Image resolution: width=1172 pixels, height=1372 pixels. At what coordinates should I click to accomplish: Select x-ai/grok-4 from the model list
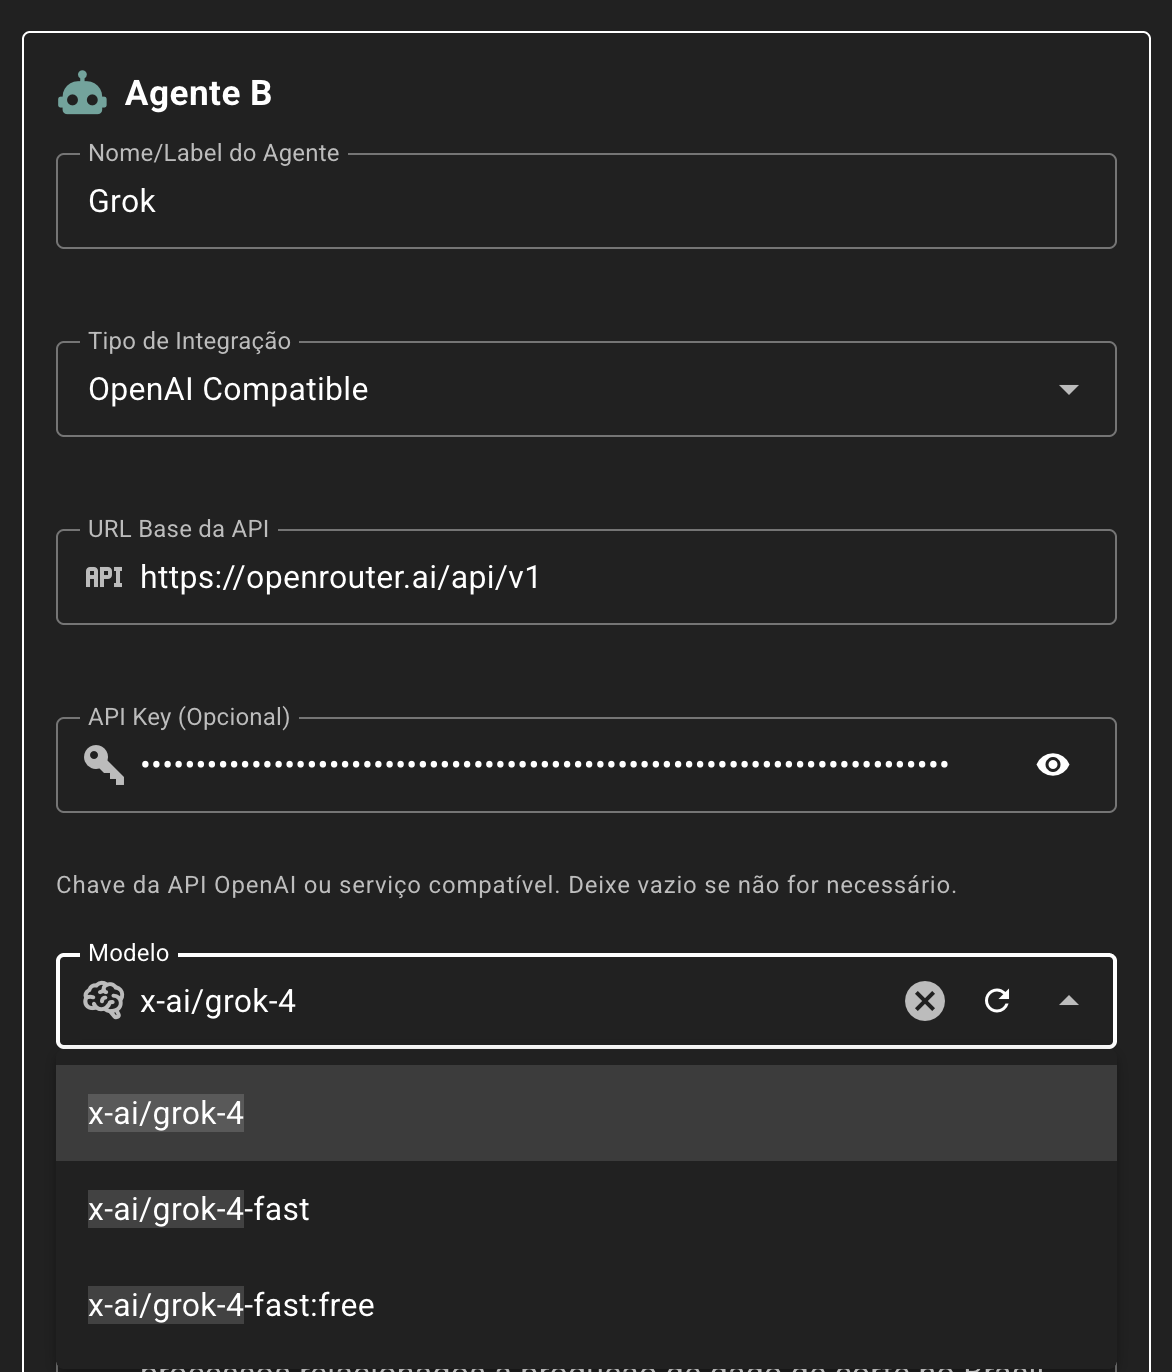pos(166,1113)
